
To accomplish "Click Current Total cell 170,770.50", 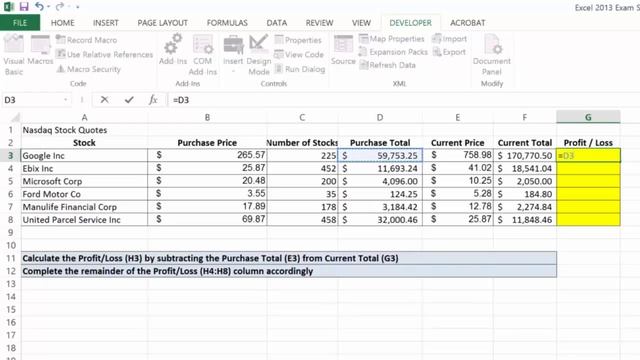I will [525, 156].
